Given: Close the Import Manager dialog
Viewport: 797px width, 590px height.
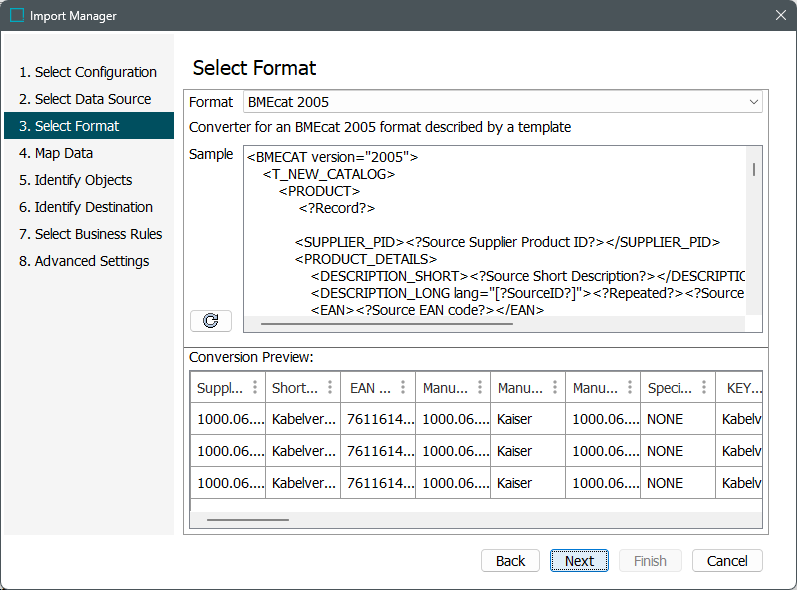Looking at the screenshot, I should 780,16.
